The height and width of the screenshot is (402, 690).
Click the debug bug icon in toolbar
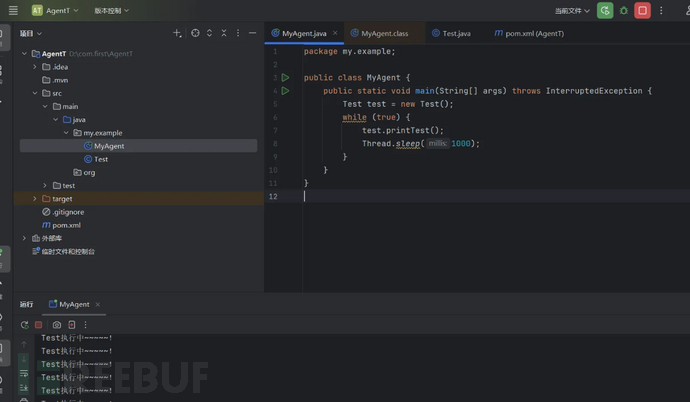(x=624, y=11)
